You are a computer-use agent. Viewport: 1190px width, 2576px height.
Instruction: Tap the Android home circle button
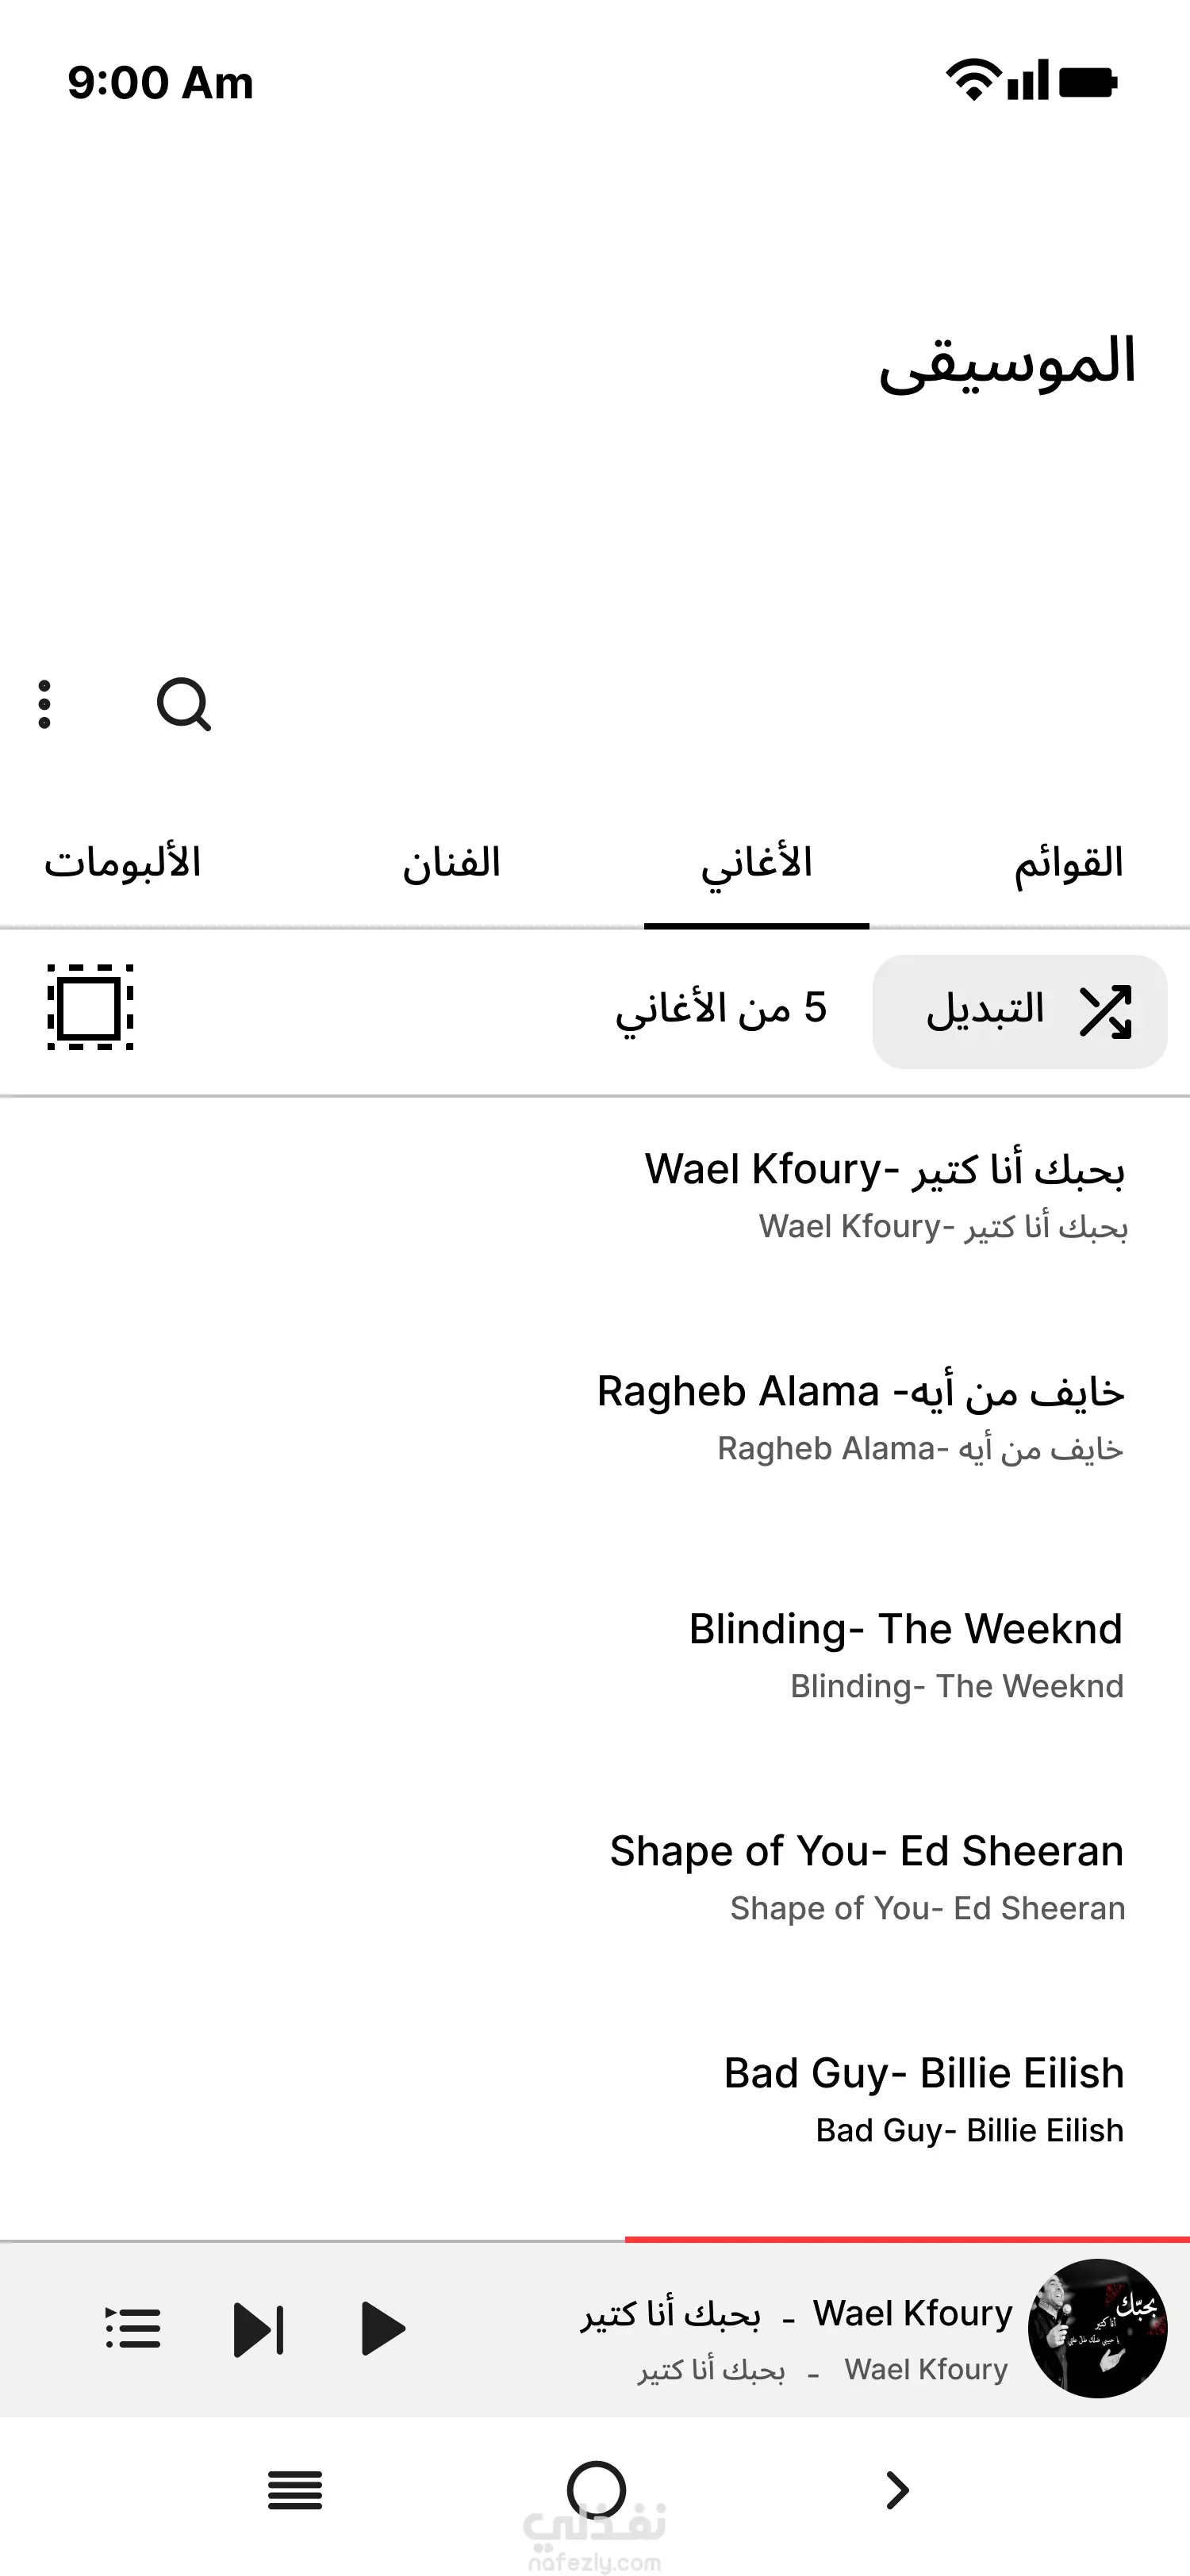click(x=596, y=2490)
